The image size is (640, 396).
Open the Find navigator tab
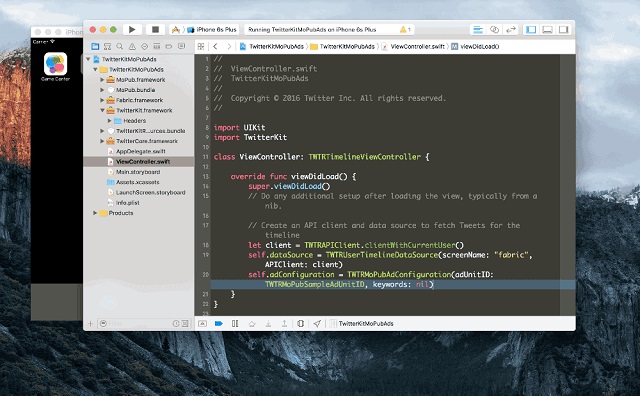pos(120,46)
